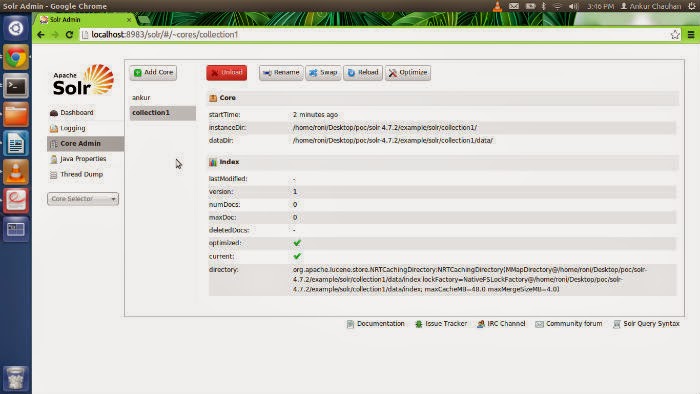Swap the selected core
Image resolution: width=700 pixels, height=394 pixels.
point(323,72)
